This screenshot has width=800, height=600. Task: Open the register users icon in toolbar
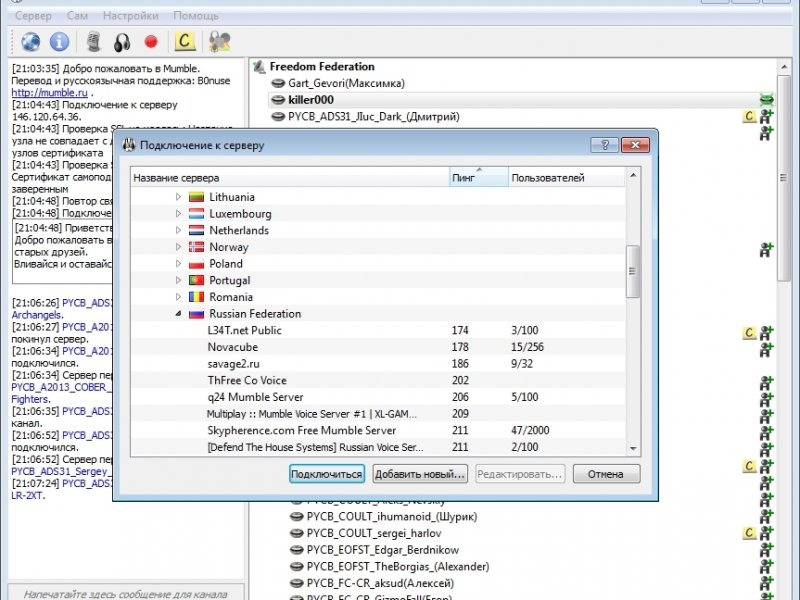coord(220,41)
